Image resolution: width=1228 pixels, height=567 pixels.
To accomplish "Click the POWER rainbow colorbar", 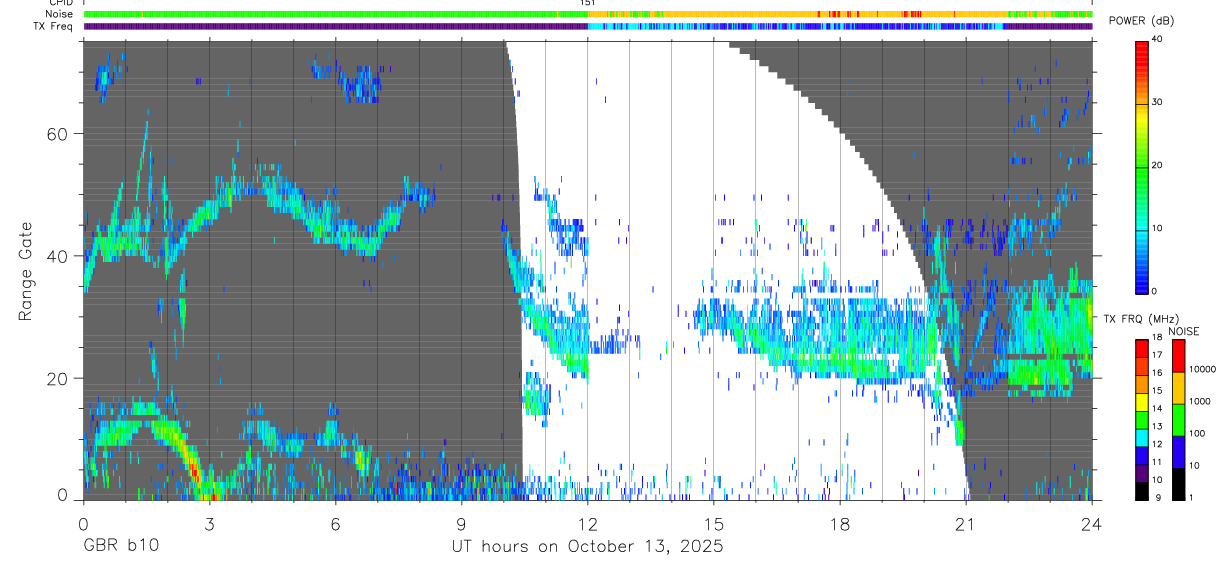I will pos(1143,166).
